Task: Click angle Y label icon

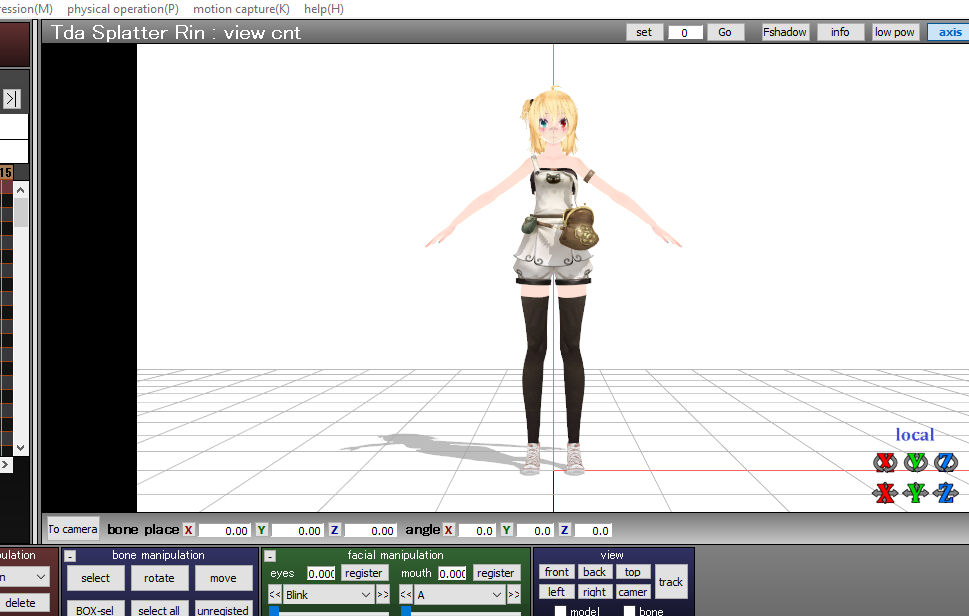Action: click(506, 530)
